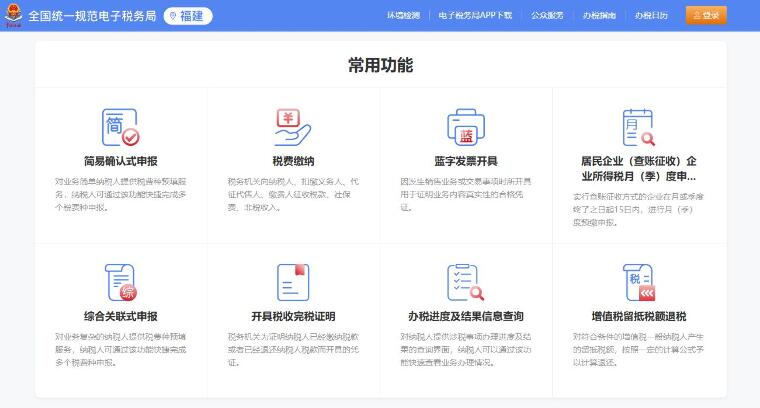The image size is (760, 408).
Task: Open 环境检测 in the top navigation
Action: click(x=402, y=16)
